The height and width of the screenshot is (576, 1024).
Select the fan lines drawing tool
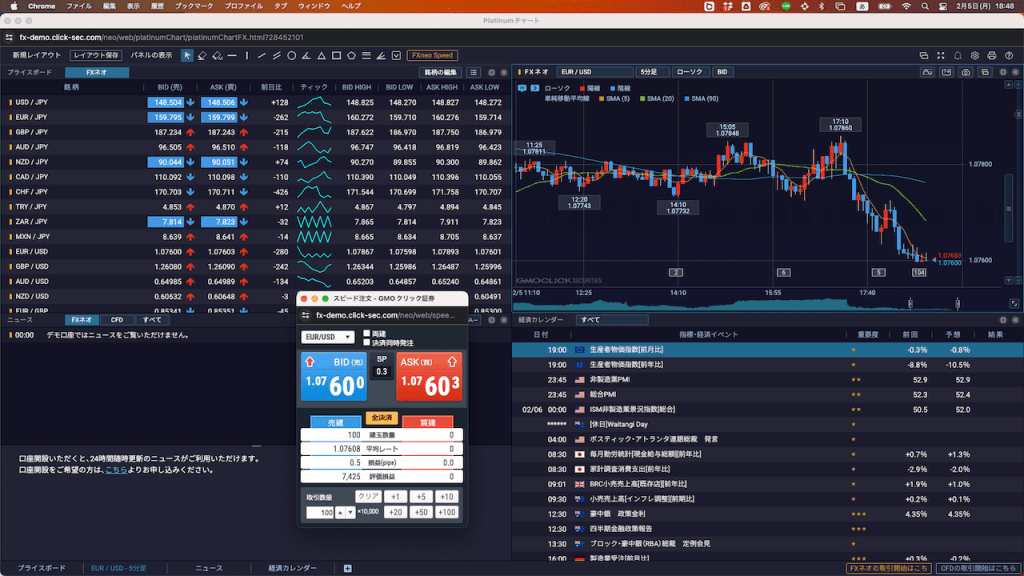[381, 56]
